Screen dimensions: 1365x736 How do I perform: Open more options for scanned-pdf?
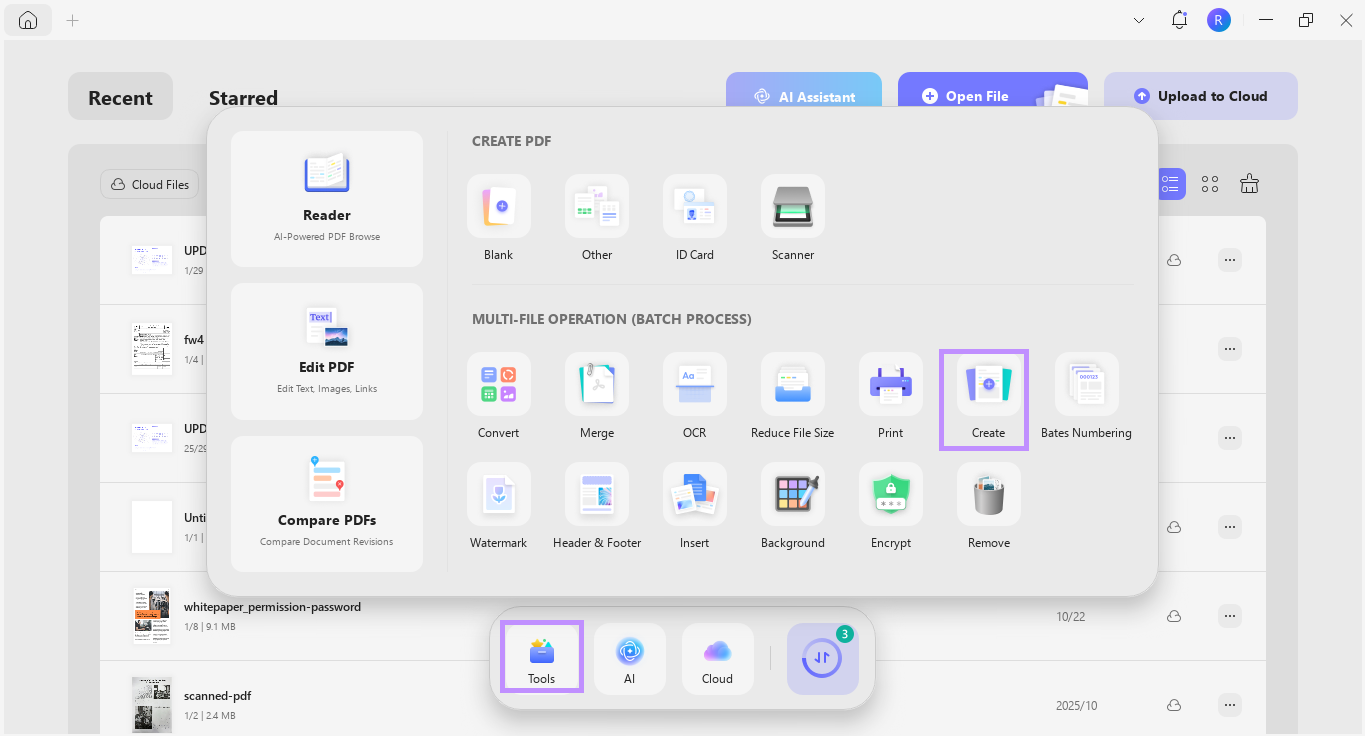click(1229, 704)
